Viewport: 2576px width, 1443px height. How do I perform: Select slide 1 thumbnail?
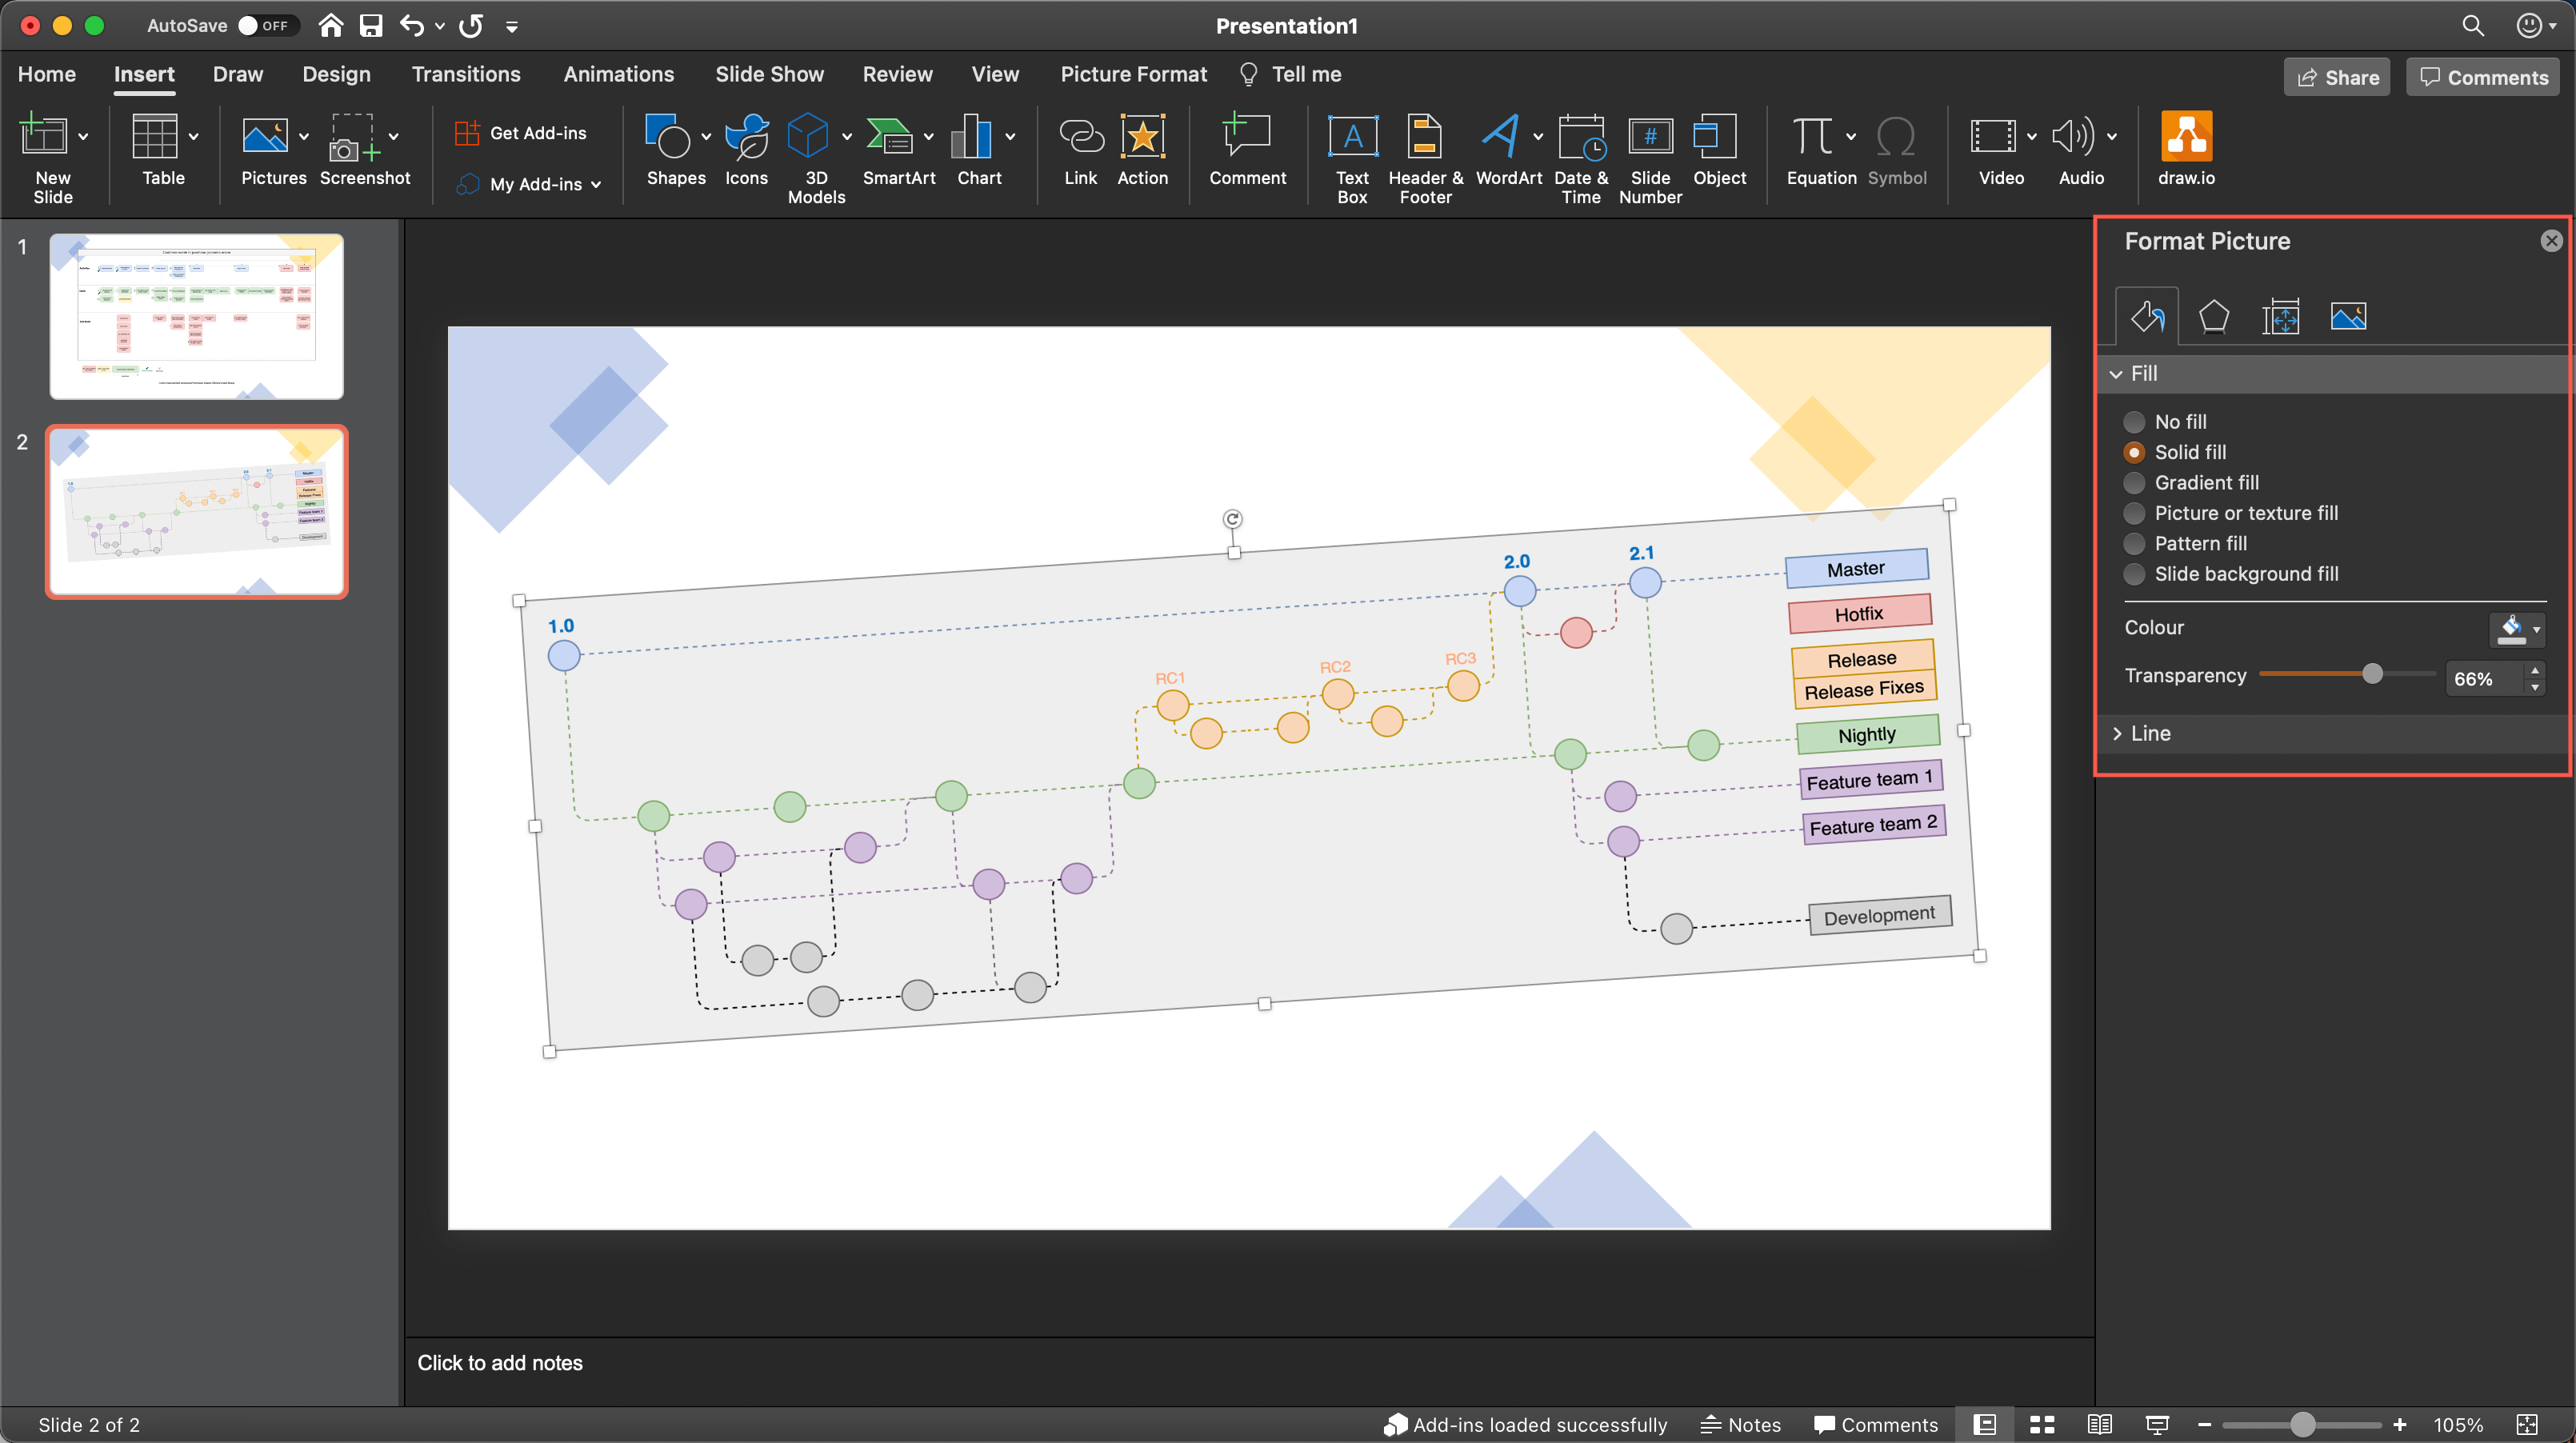point(196,315)
